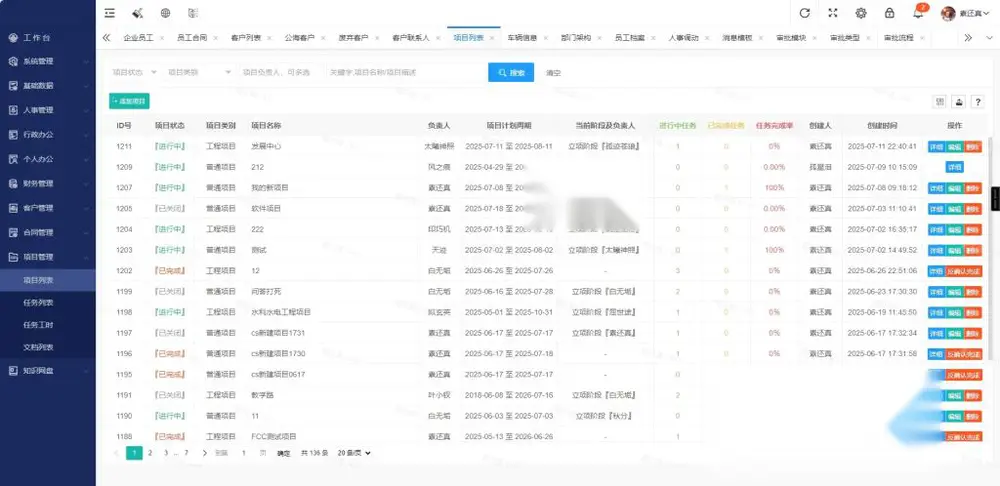Open the 项目状态 filter dropdown
The height and width of the screenshot is (486, 1000).
pyautogui.click(x=134, y=73)
